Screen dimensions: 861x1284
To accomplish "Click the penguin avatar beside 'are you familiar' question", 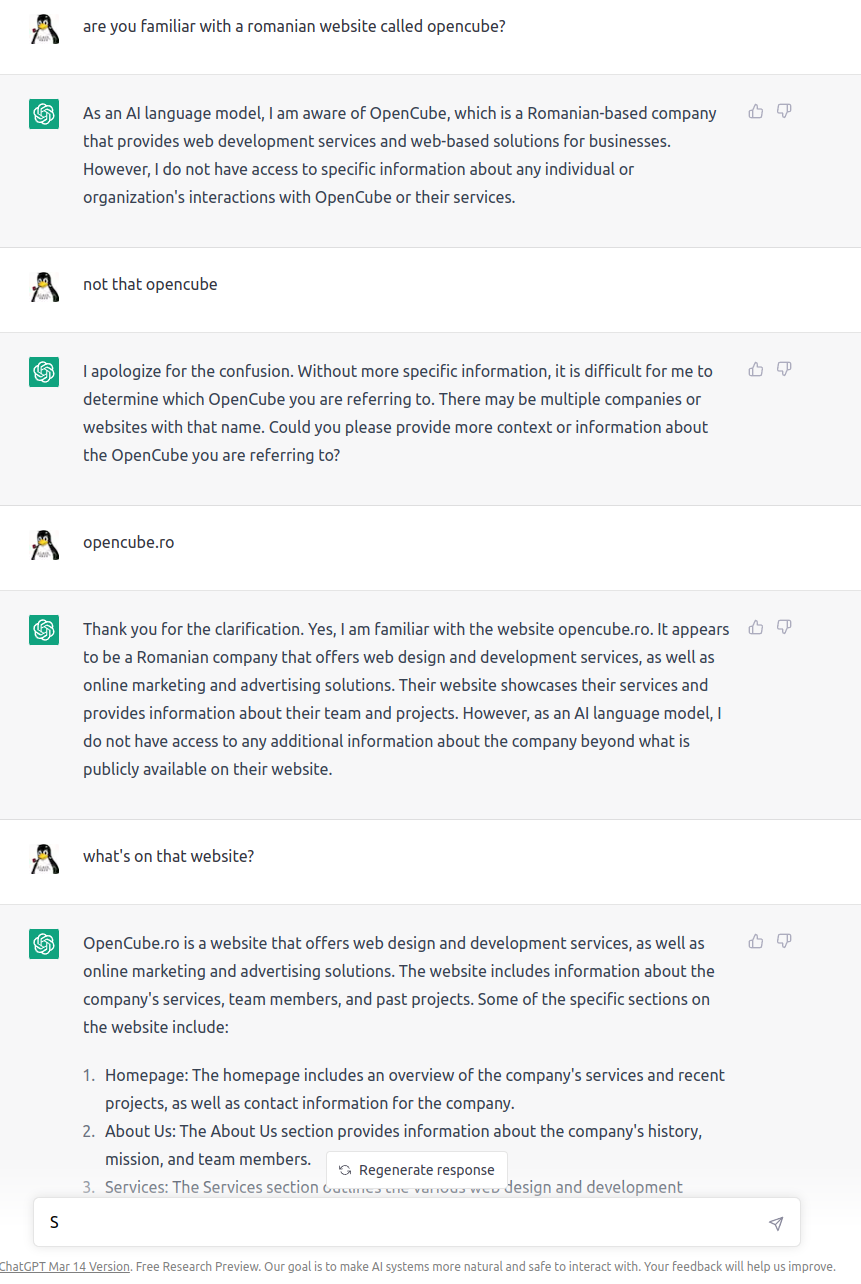I will pos(44,29).
